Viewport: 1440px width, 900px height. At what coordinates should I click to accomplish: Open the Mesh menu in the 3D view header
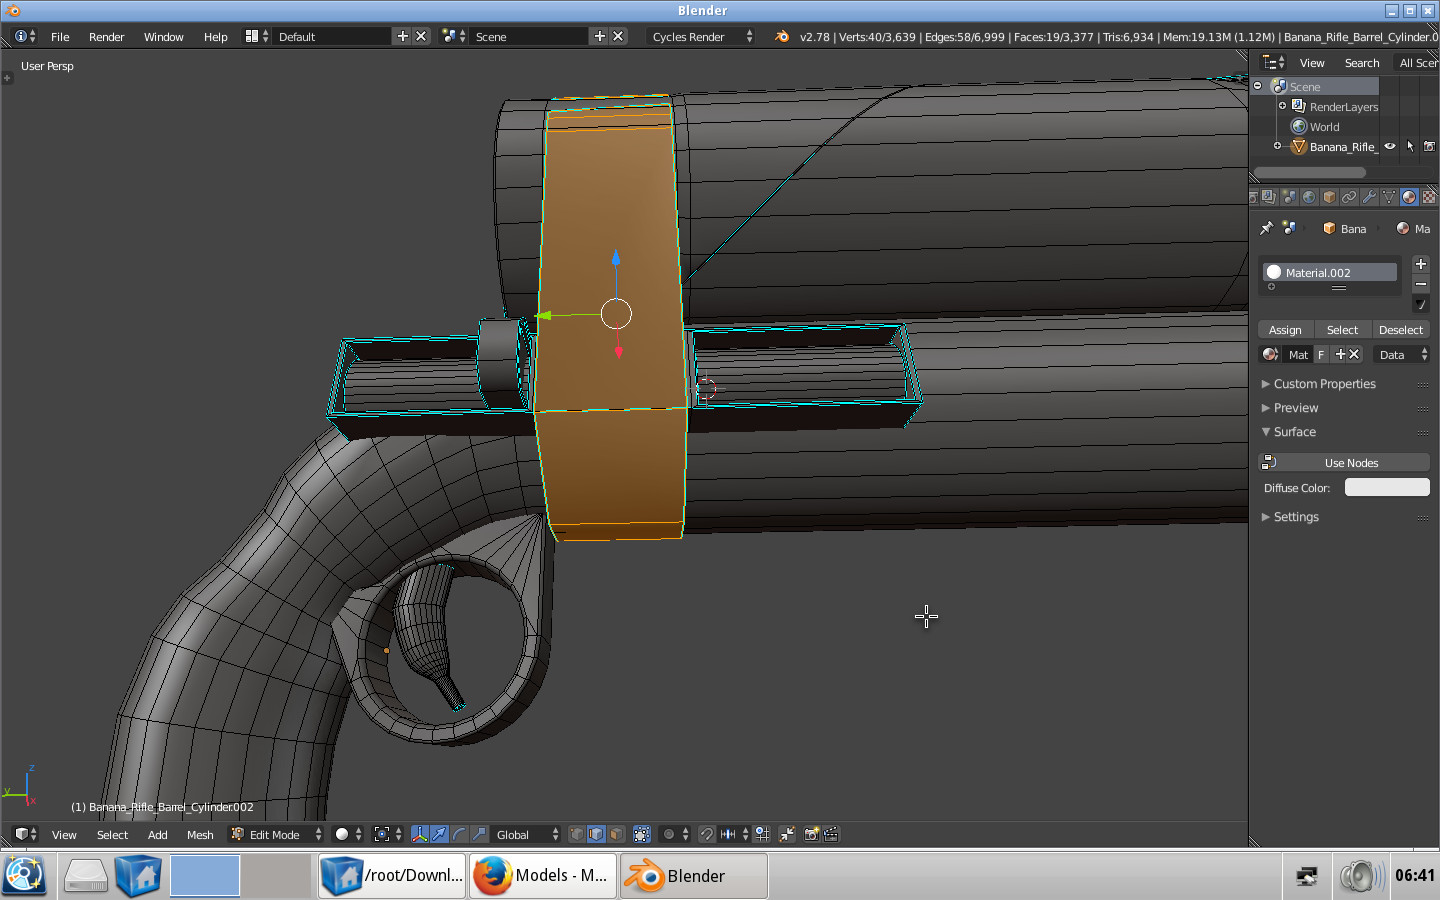(200, 834)
